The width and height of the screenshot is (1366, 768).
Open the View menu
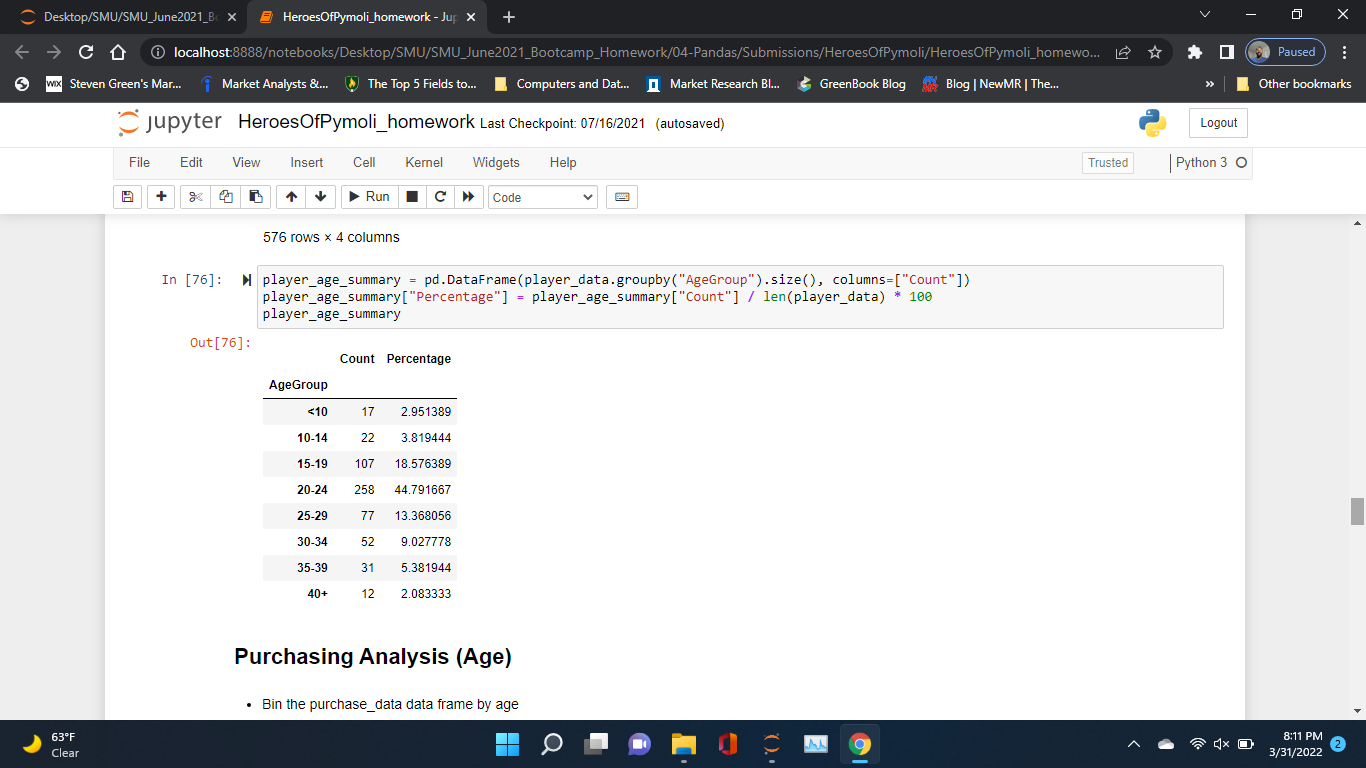pos(246,162)
